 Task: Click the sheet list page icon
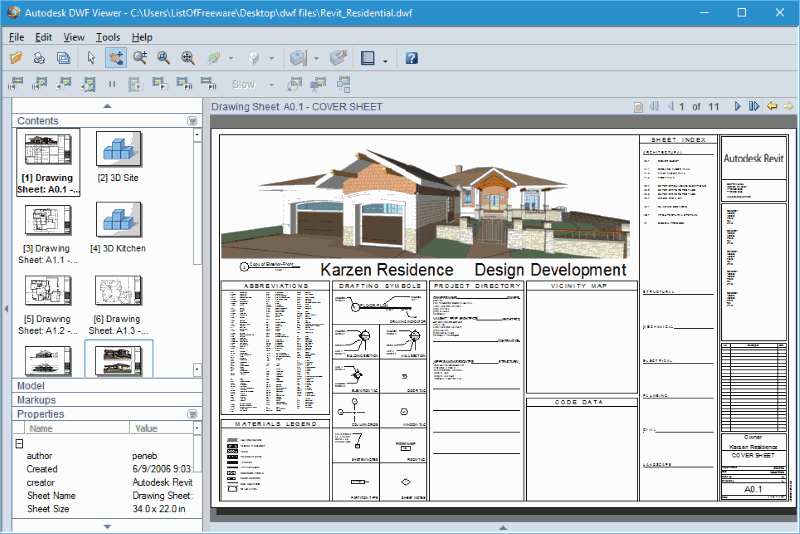tap(638, 107)
